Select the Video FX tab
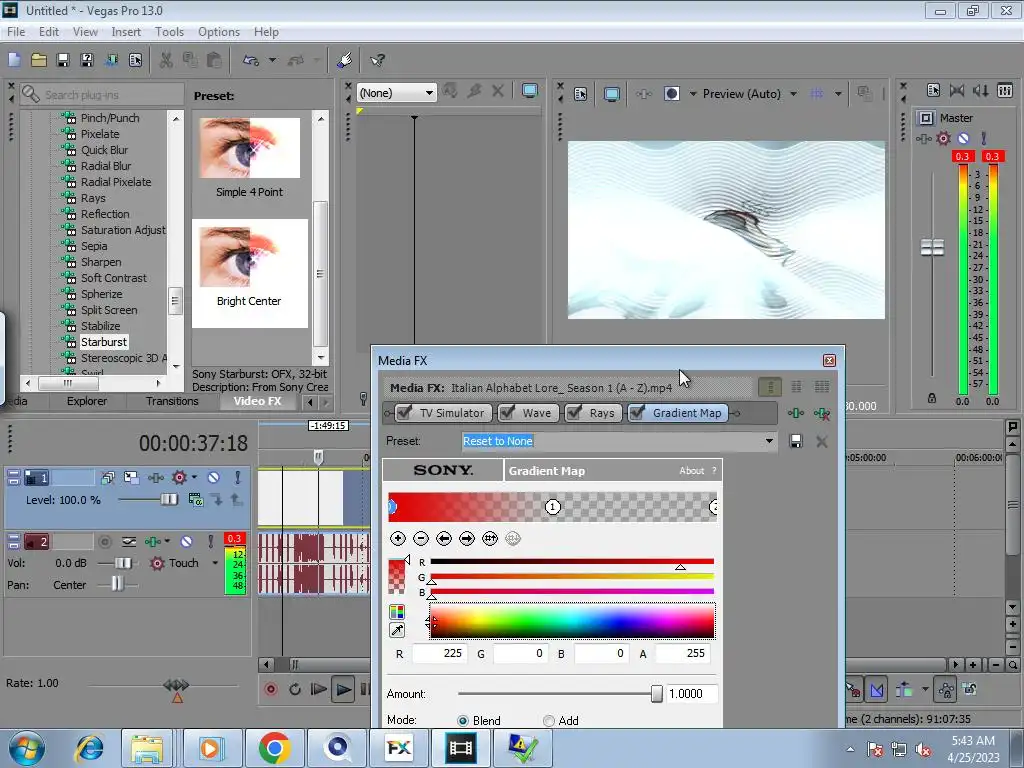Screen dimensions: 1024x768 coord(257,401)
